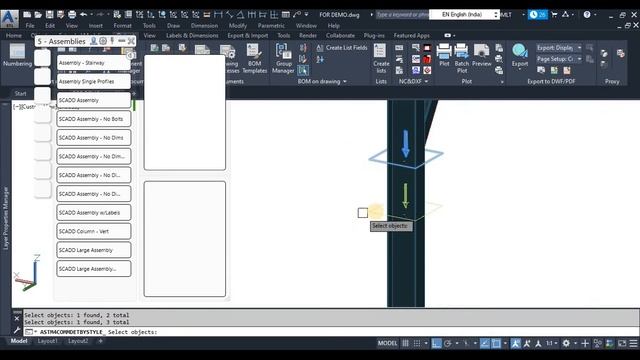Viewport: 640px width, 360px height.
Task: Select Assembly Single Profiles style
Action: pyautogui.click(x=93, y=82)
